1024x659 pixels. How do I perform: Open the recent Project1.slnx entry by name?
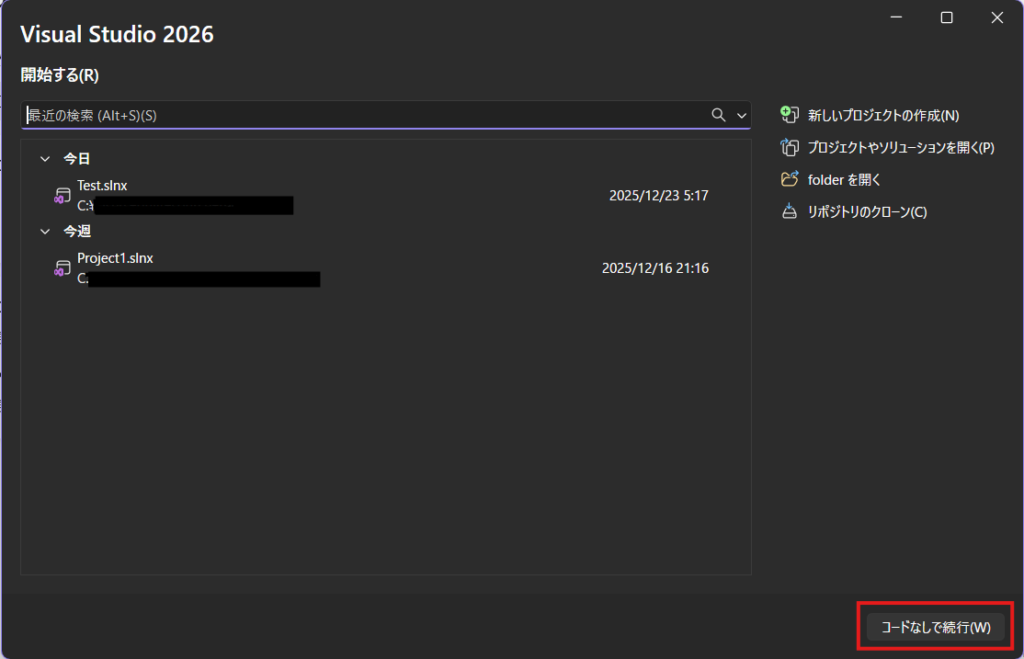(114, 258)
